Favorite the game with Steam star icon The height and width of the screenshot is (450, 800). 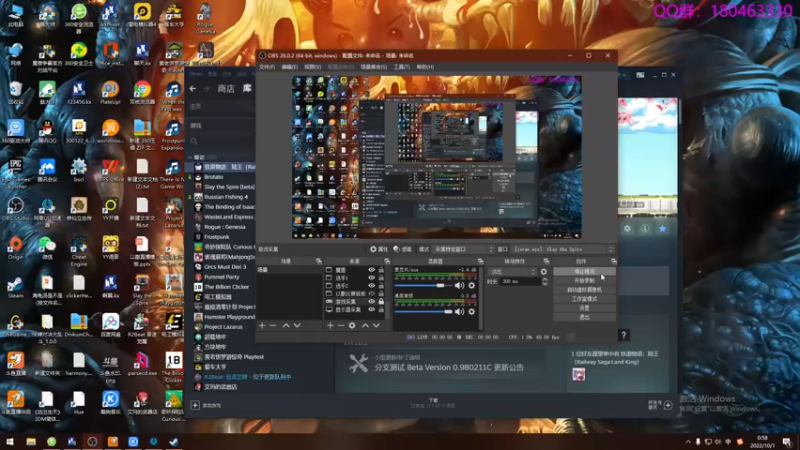point(662,229)
